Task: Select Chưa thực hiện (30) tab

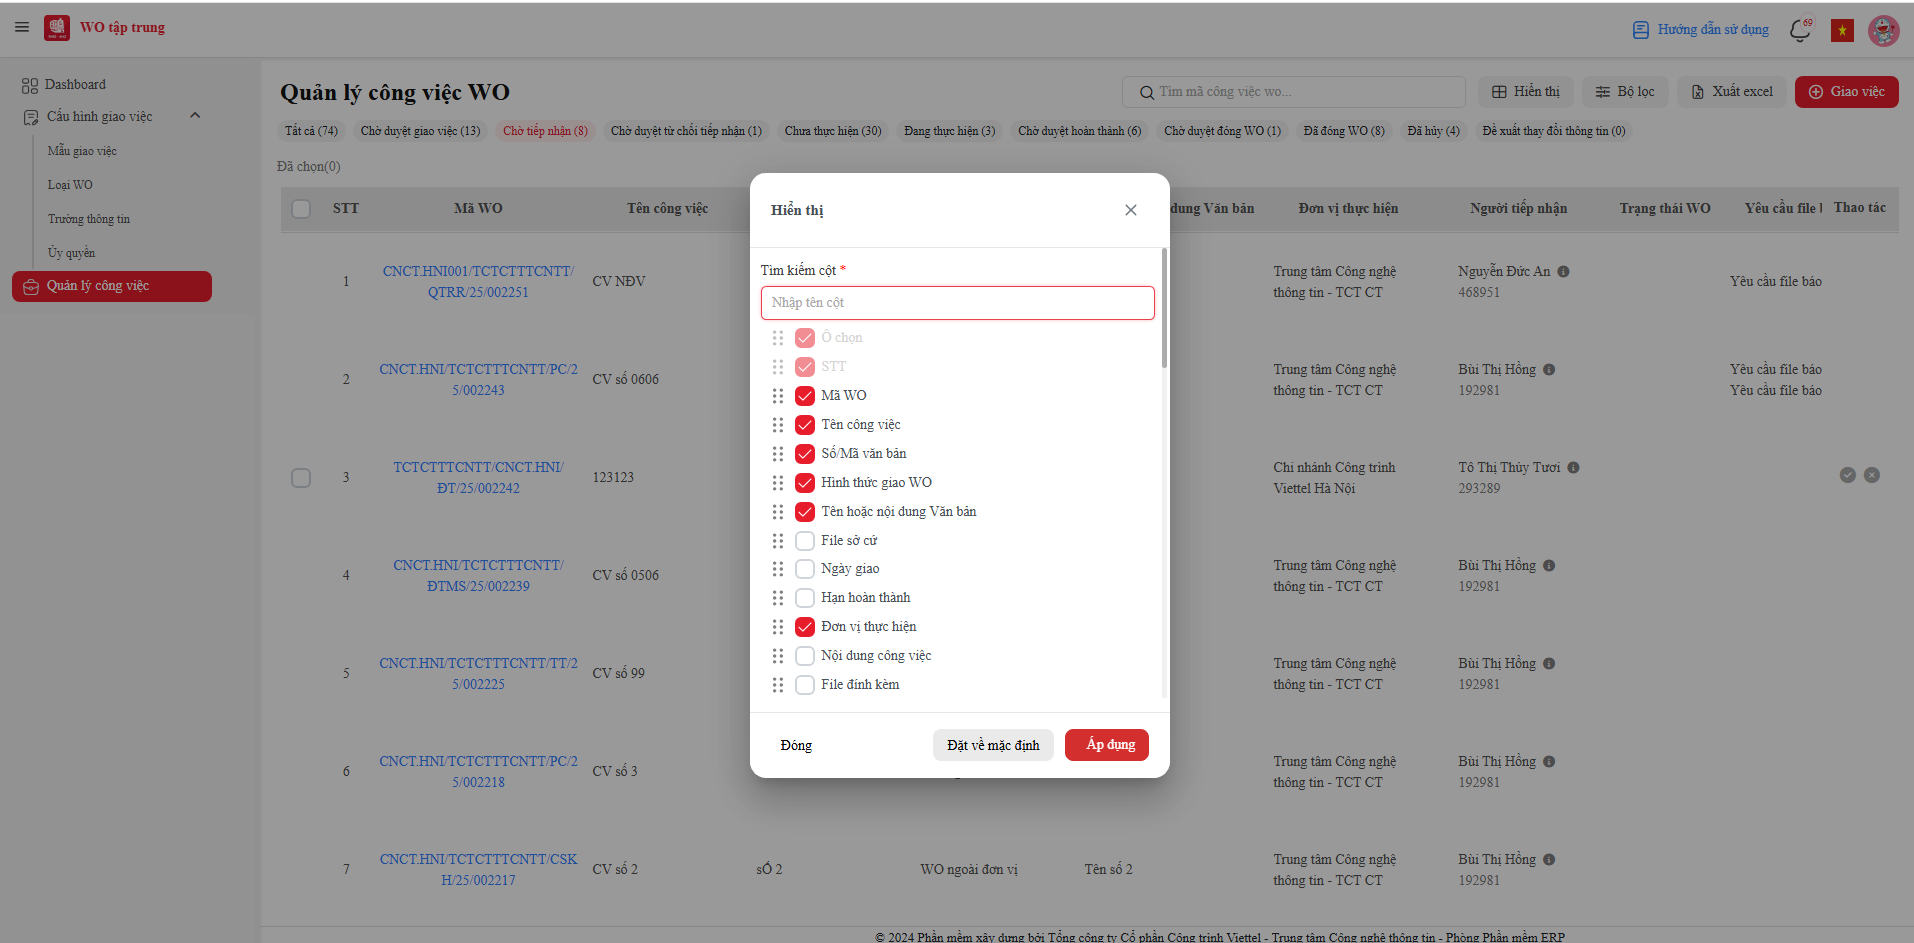Action: pos(833,131)
